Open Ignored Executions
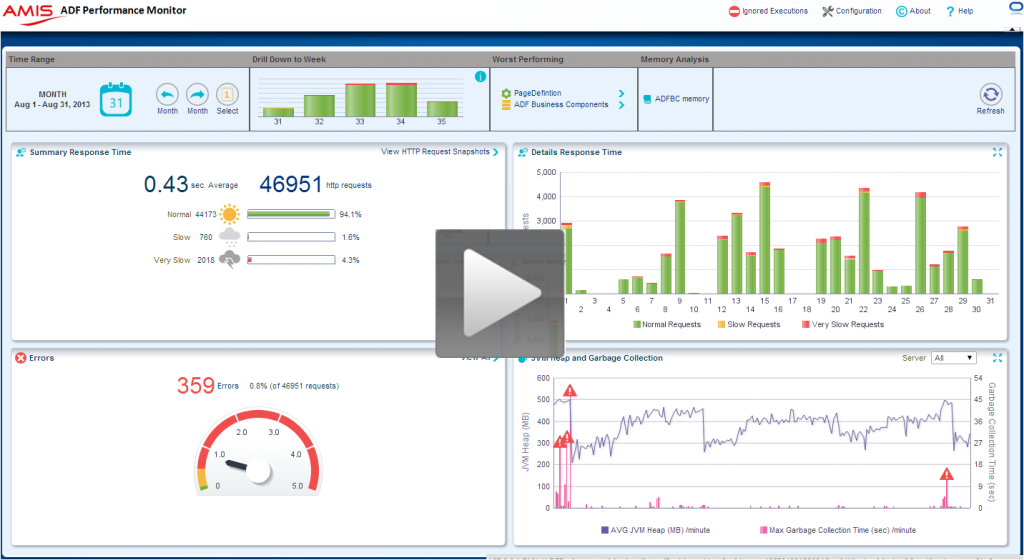Screen dimensions: 1024x560 point(768,11)
